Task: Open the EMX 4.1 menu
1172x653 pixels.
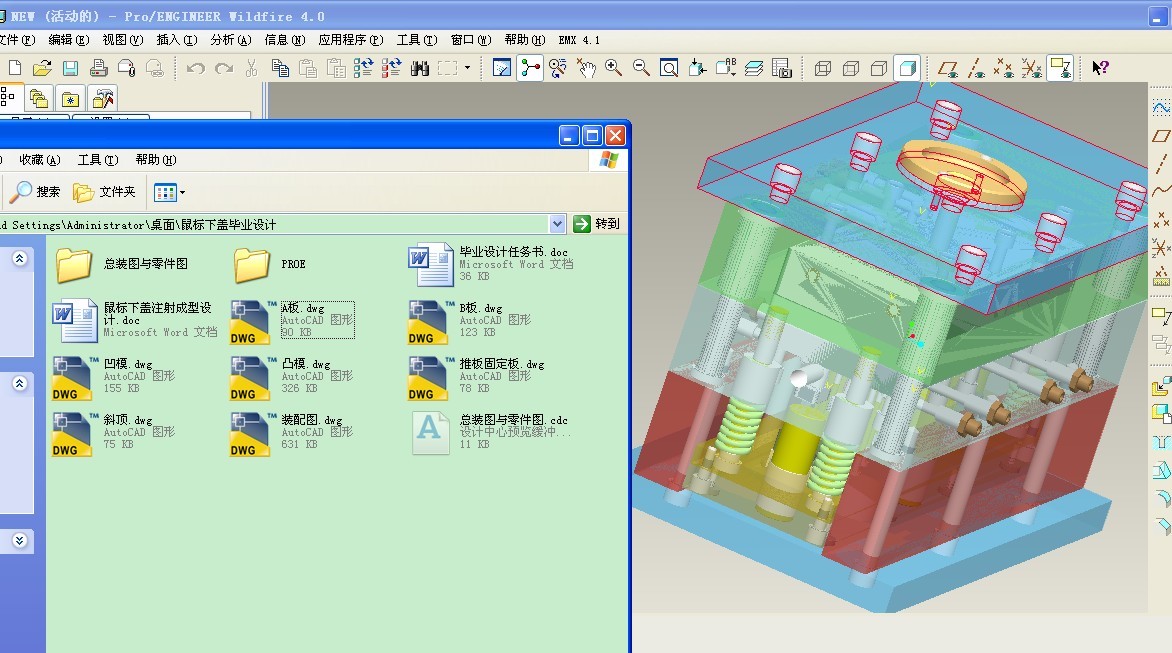Action: pyautogui.click(x=579, y=40)
